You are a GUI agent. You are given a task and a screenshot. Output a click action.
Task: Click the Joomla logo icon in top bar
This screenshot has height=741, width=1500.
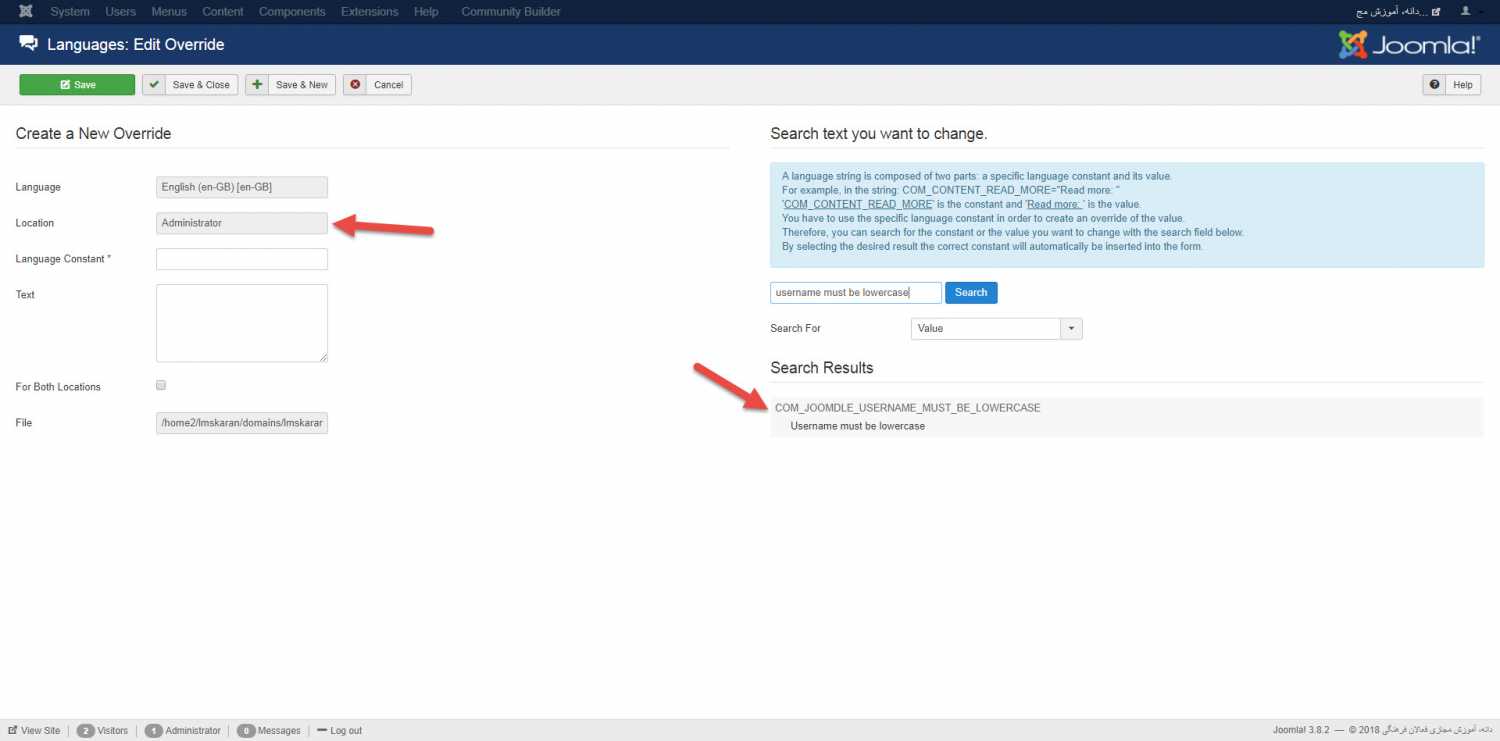25,12
